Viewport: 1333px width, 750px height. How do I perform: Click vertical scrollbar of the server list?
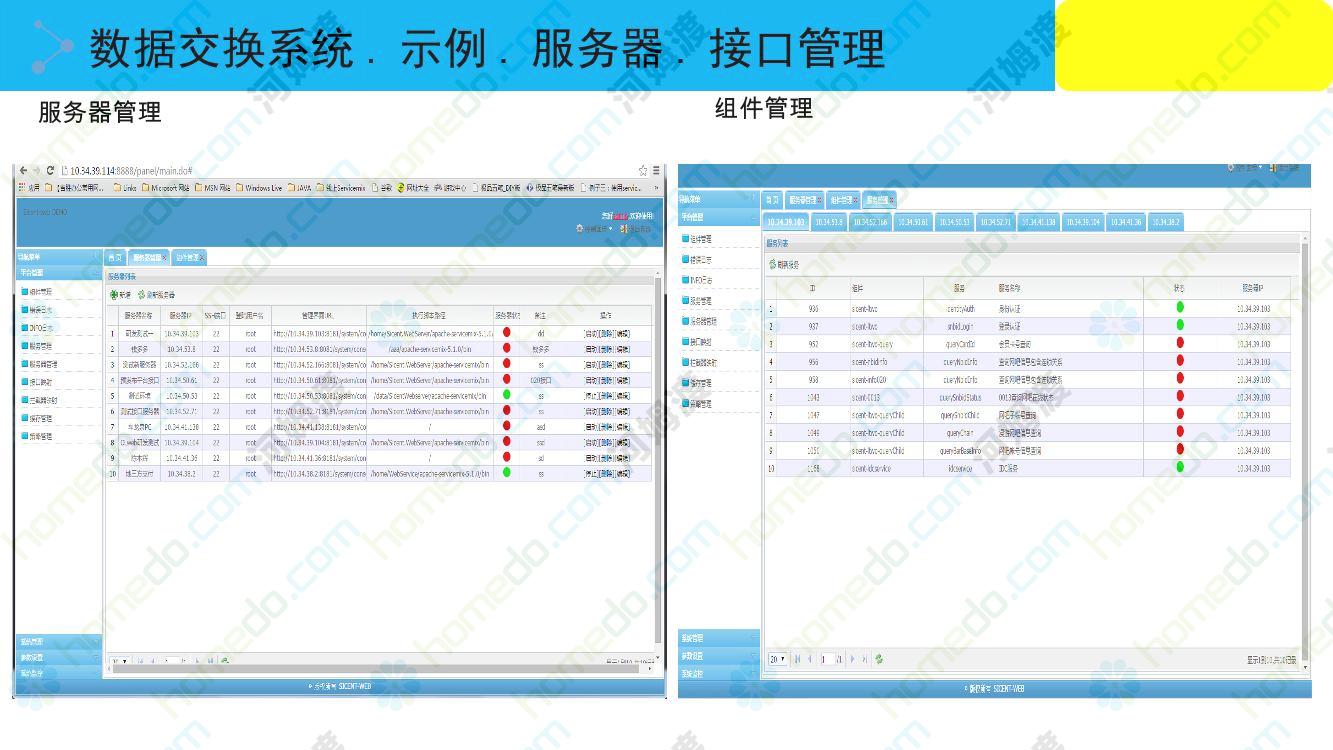pyautogui.click(x=657, y=460)
